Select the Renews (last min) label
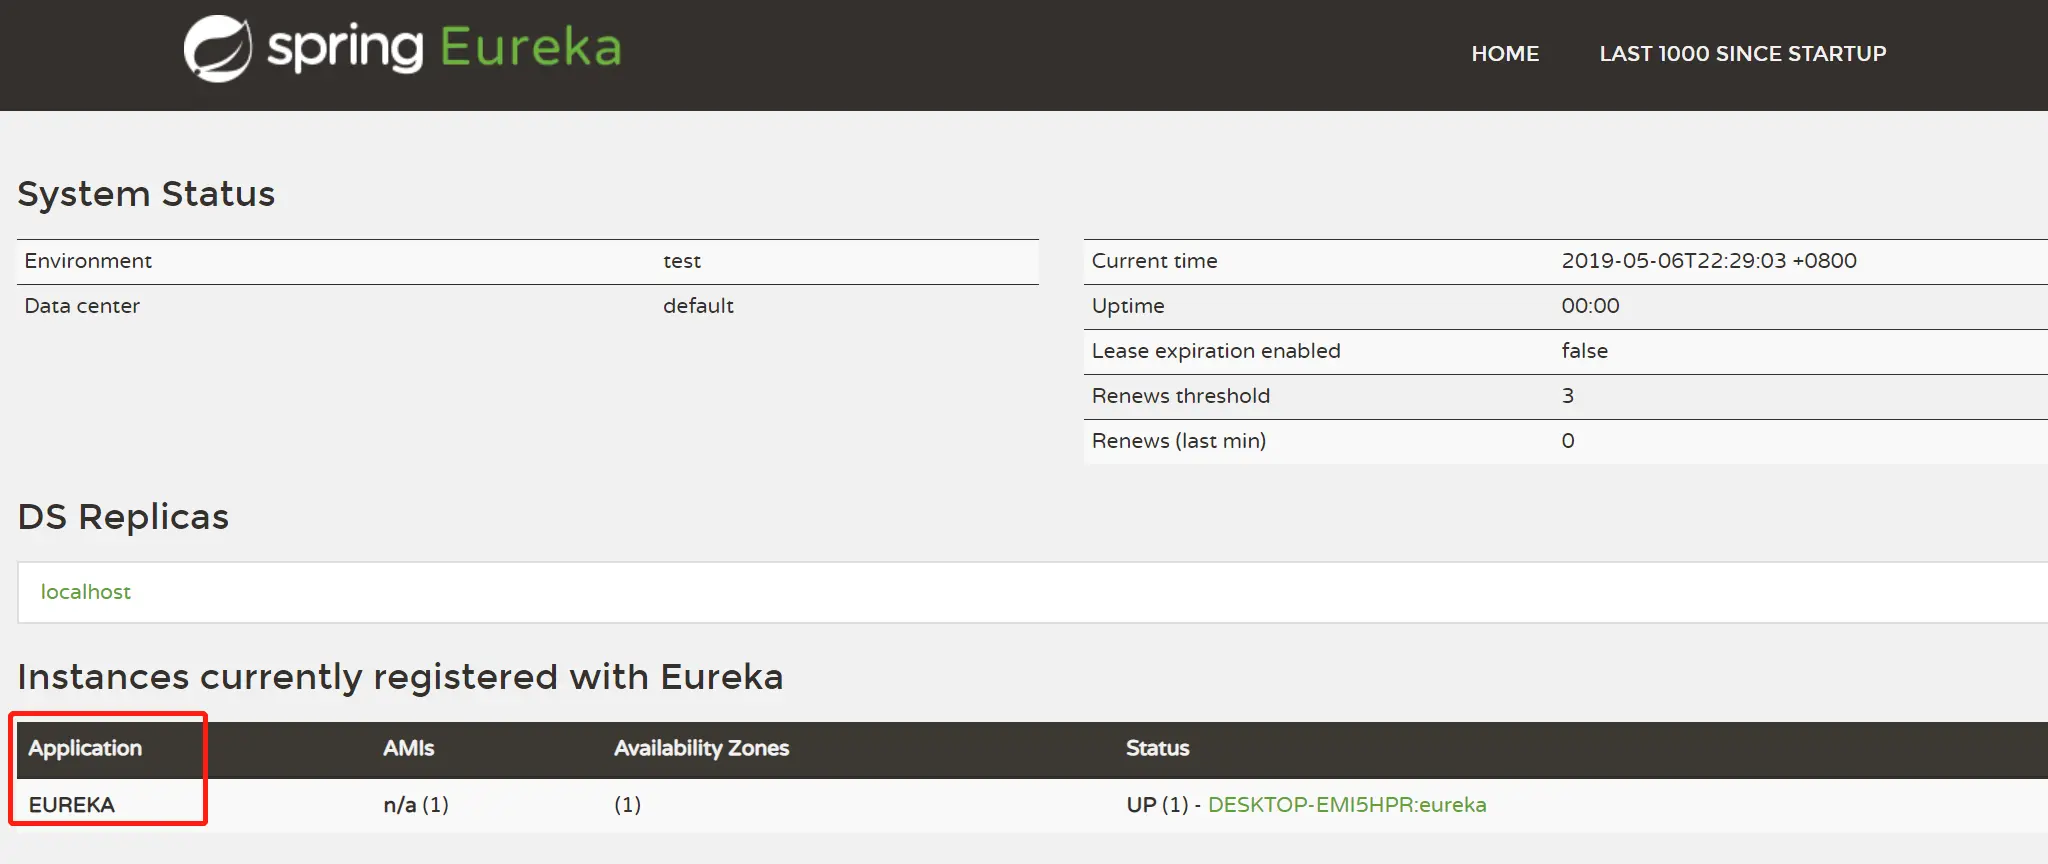The width and height of the screenshot is (2048, 864). pyautogui.click(x=1179, y=441)
